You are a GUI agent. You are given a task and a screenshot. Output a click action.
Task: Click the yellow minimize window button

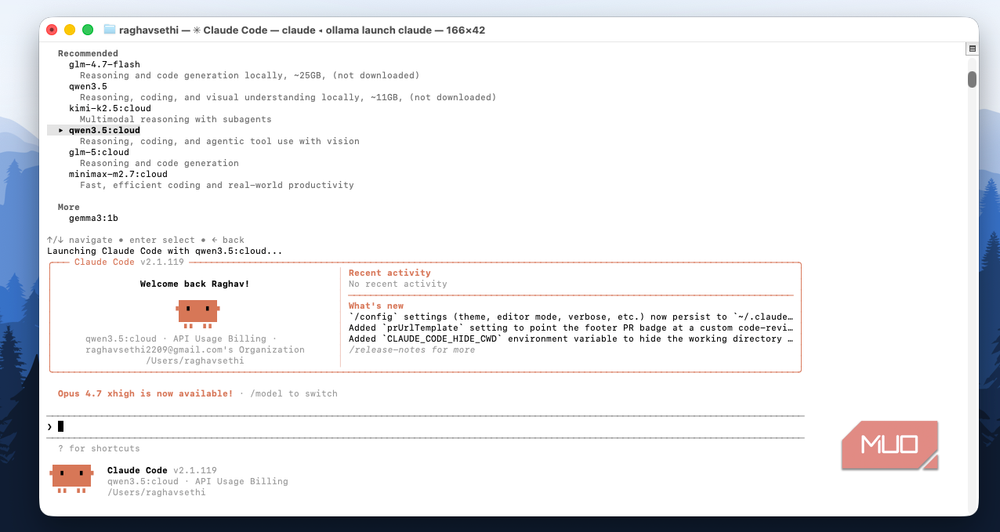tap(70, 30)
